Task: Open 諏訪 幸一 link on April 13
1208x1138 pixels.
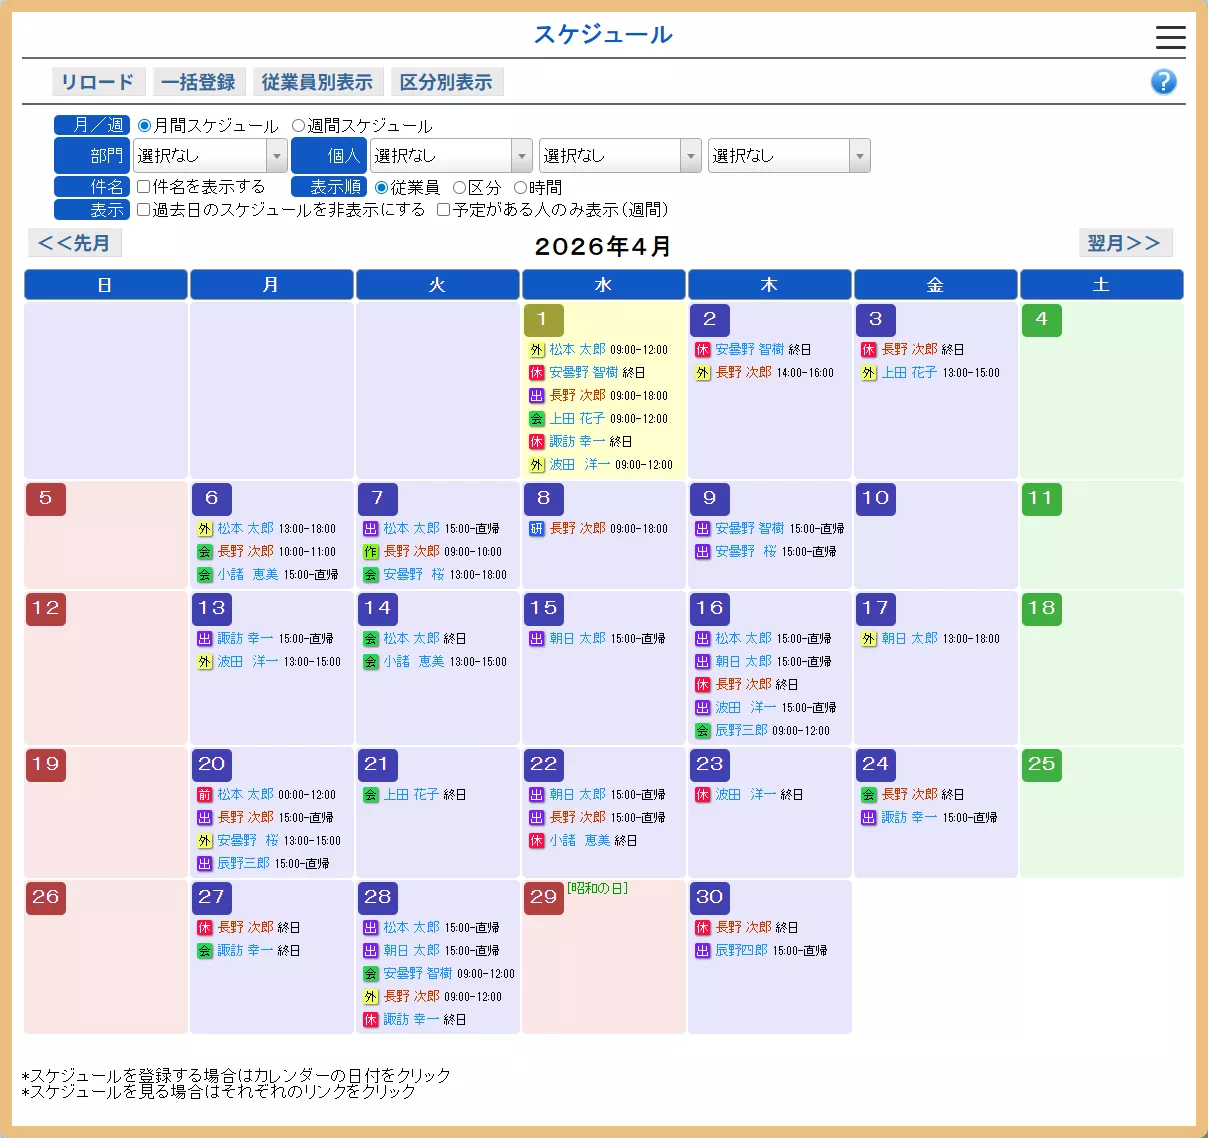Action: (245, 639)
